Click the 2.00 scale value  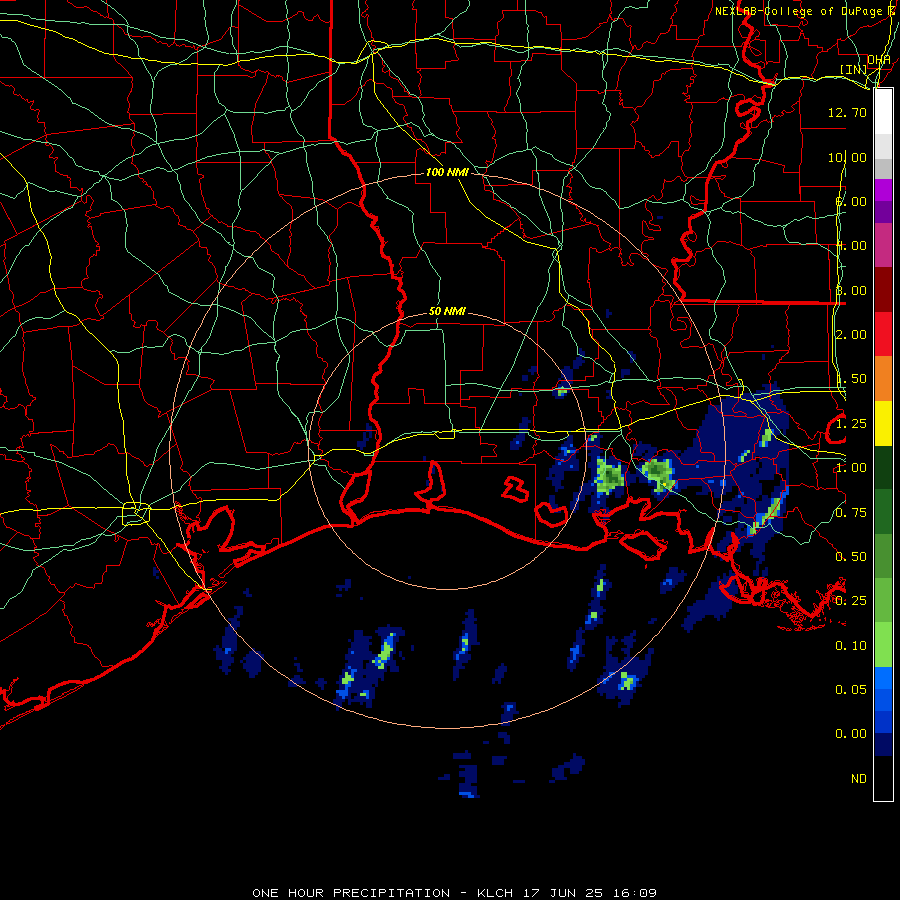[x=851, y=335]
